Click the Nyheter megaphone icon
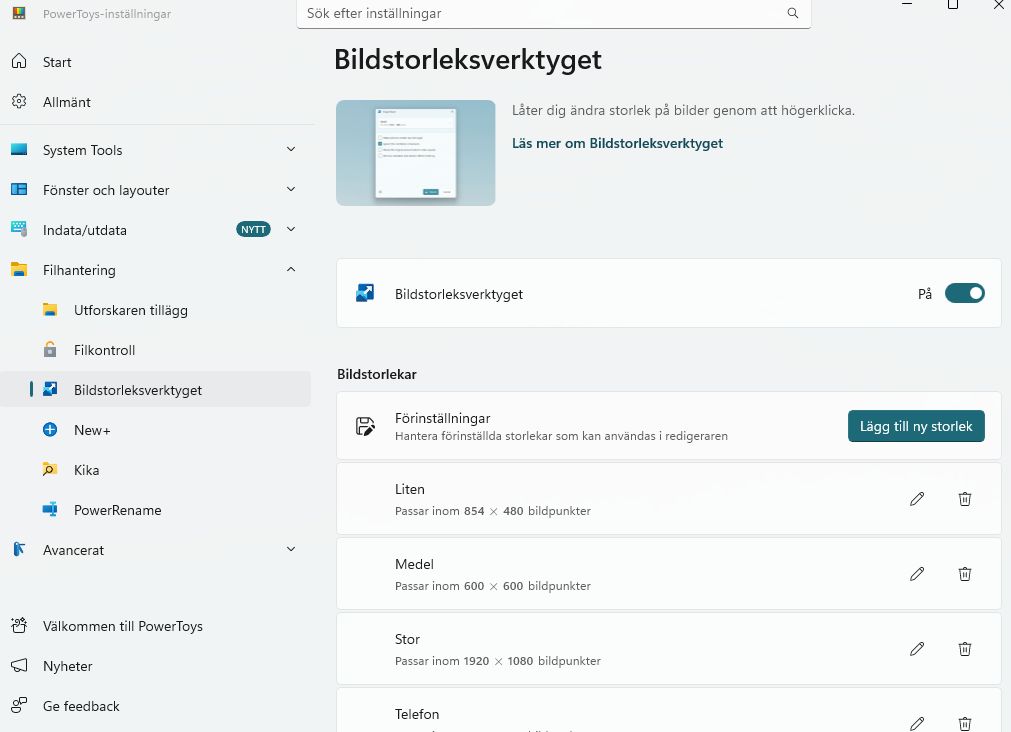Image resolution: width=1011 pixels, height=732 pixels. [x=19, y=666]
